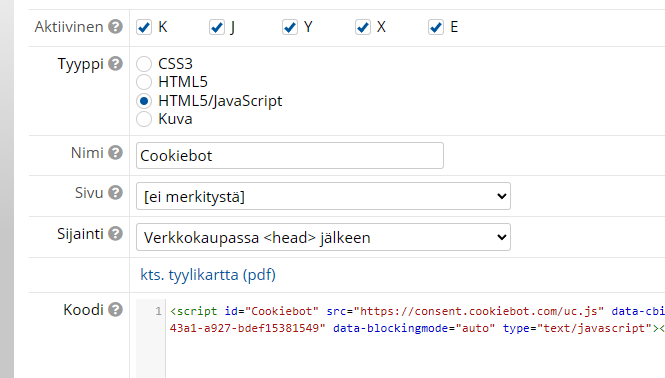
Task: Open help icon next to Nimi
Action: tap(115, 153)
